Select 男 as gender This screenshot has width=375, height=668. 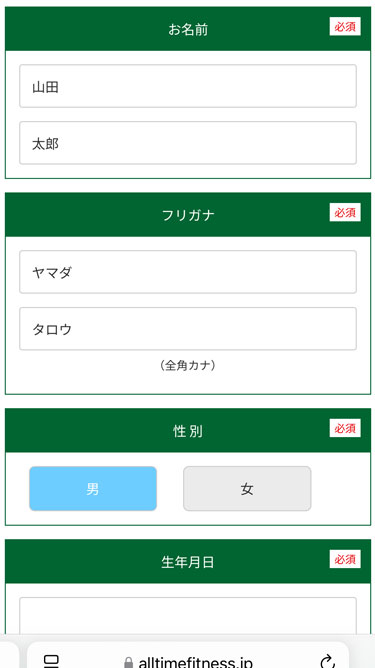(93, 489)
